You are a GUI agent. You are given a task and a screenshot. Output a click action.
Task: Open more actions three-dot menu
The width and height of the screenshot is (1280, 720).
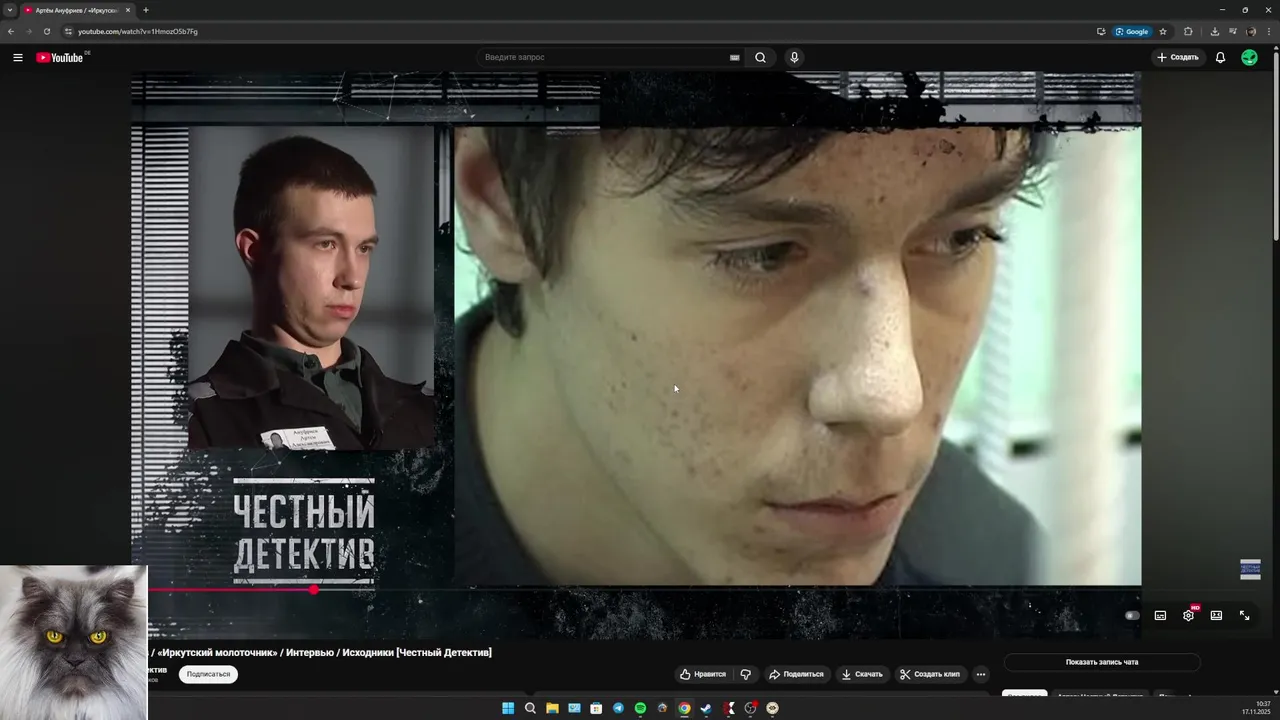pyautogui.click(x=981, y=674)
